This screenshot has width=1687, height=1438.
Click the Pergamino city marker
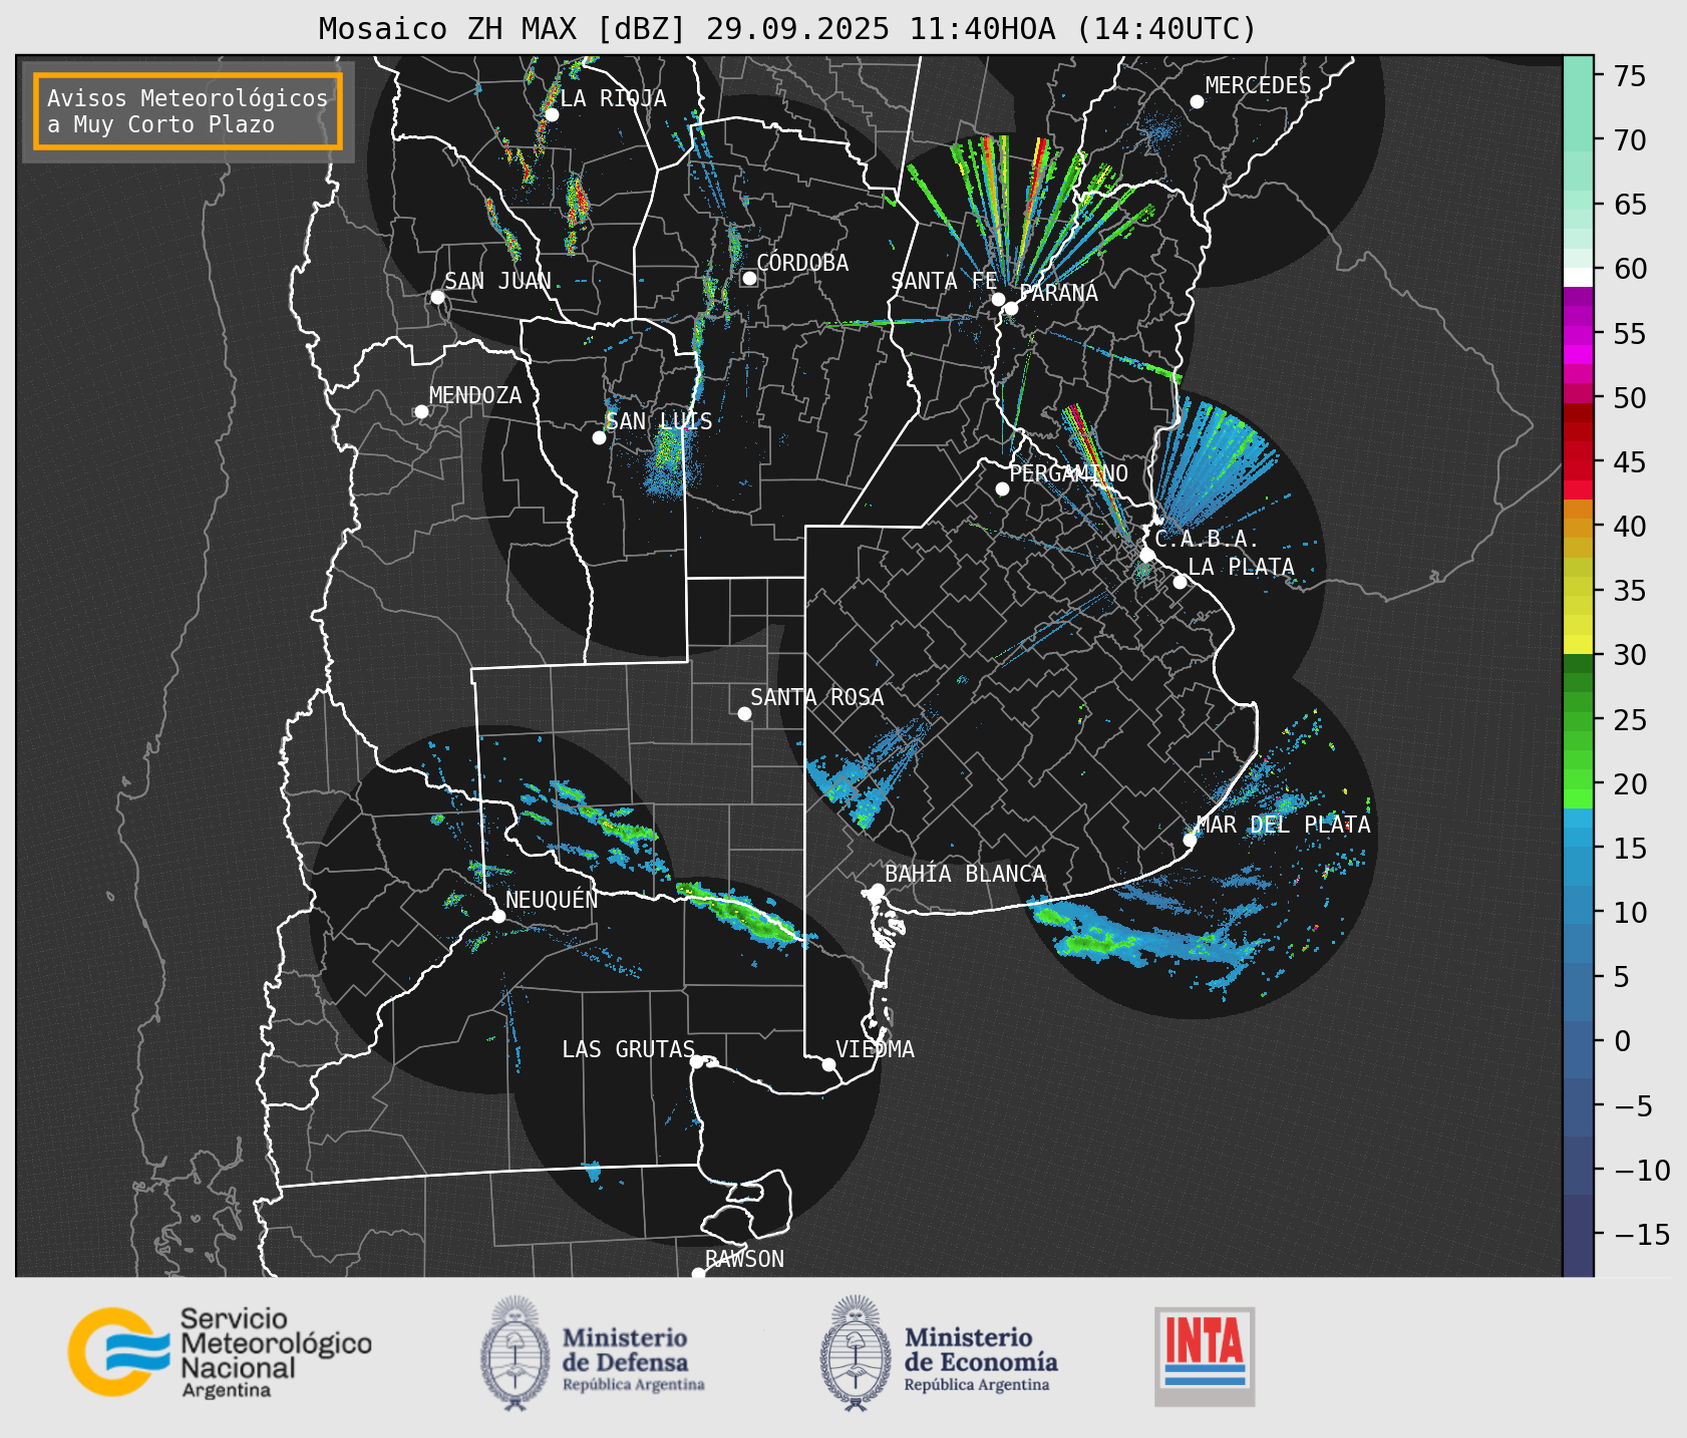point(1002,489)
